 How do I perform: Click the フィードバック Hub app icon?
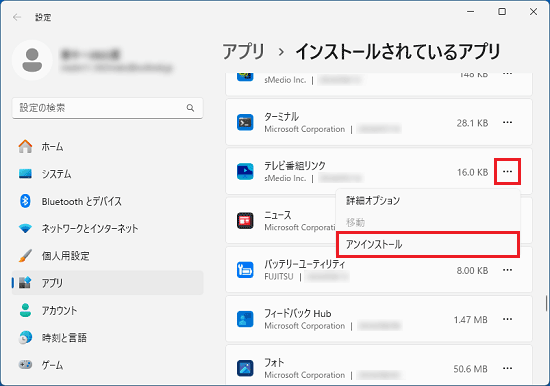coord(245,319)
